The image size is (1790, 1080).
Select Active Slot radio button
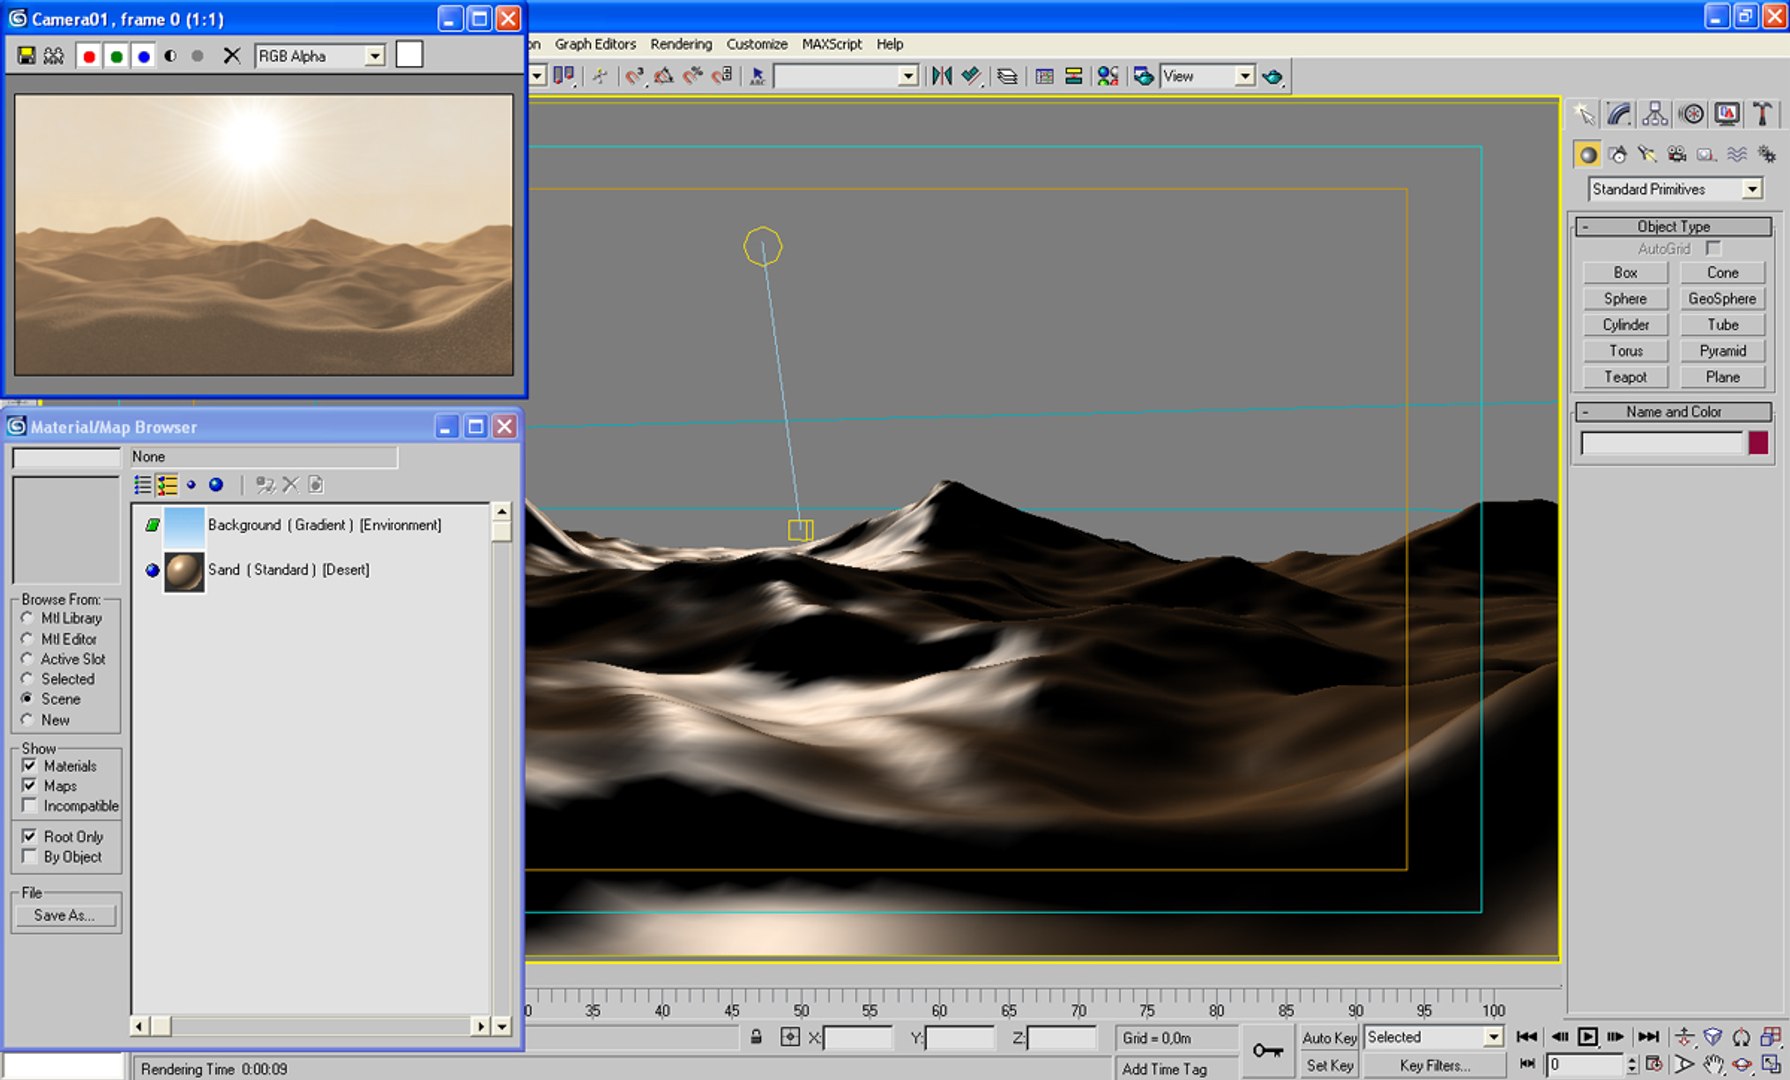pyautogui.click(x=27, y=659)
